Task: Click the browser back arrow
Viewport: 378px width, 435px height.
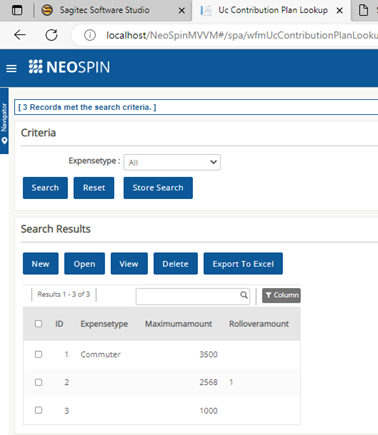Action: (x=20, y=35)
